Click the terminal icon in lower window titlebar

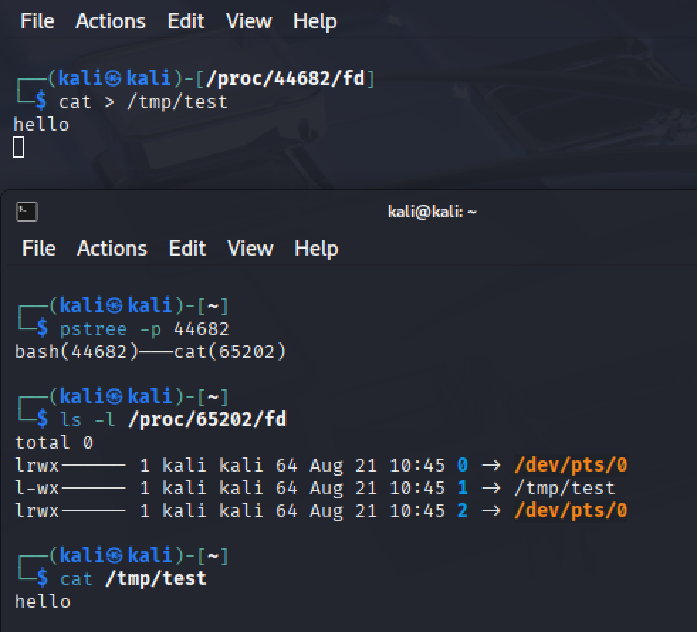(27, 211)
